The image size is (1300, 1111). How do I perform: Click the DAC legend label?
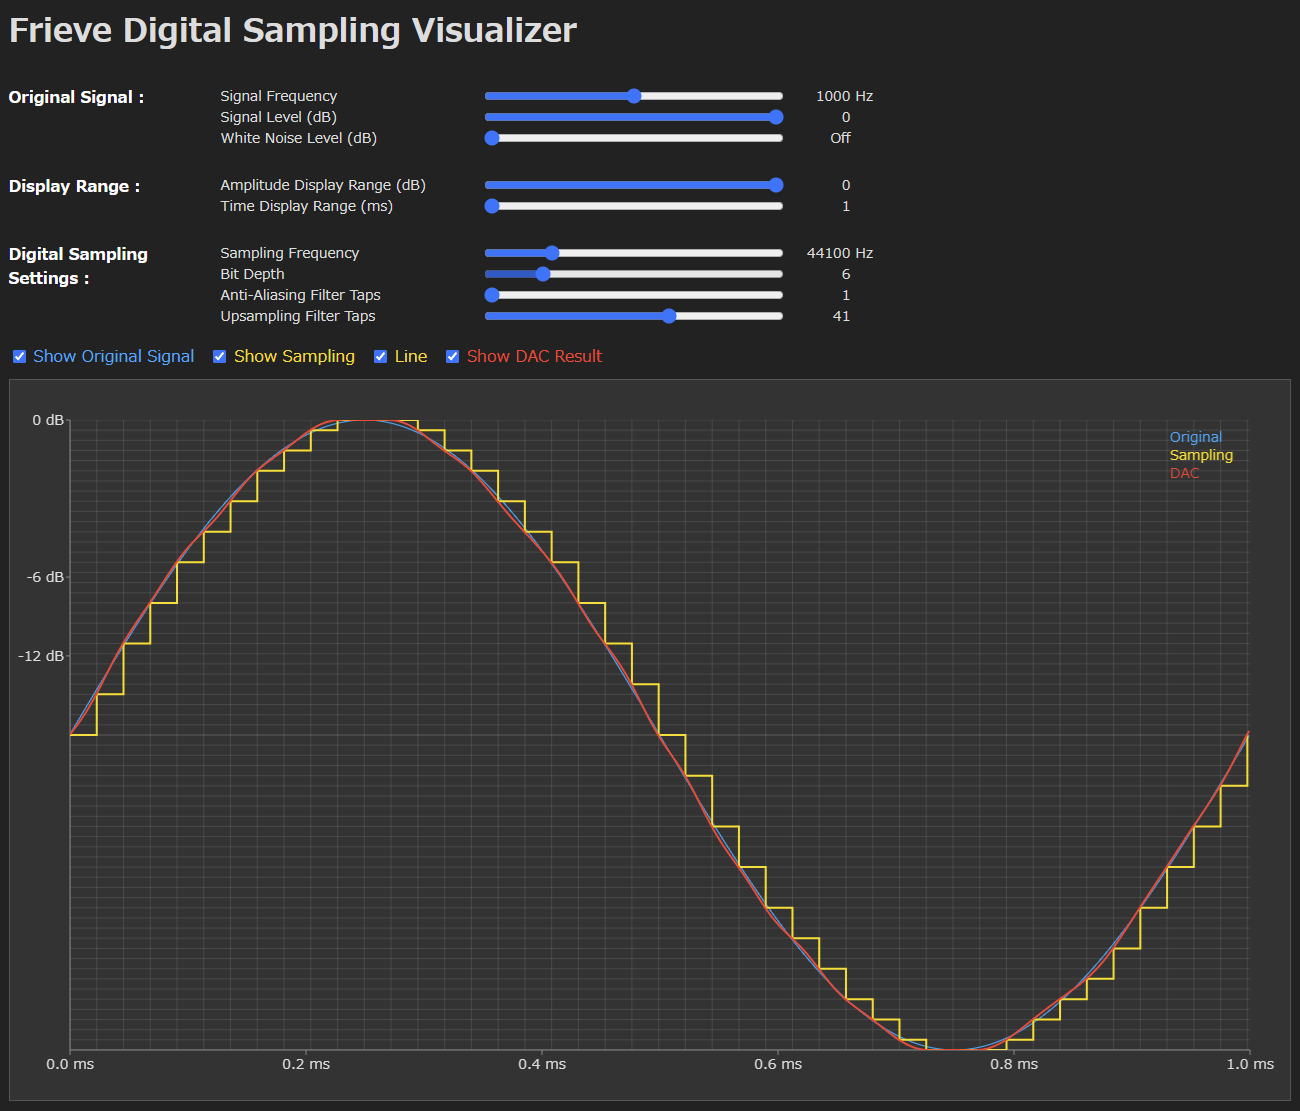[x=1184, y=473]
